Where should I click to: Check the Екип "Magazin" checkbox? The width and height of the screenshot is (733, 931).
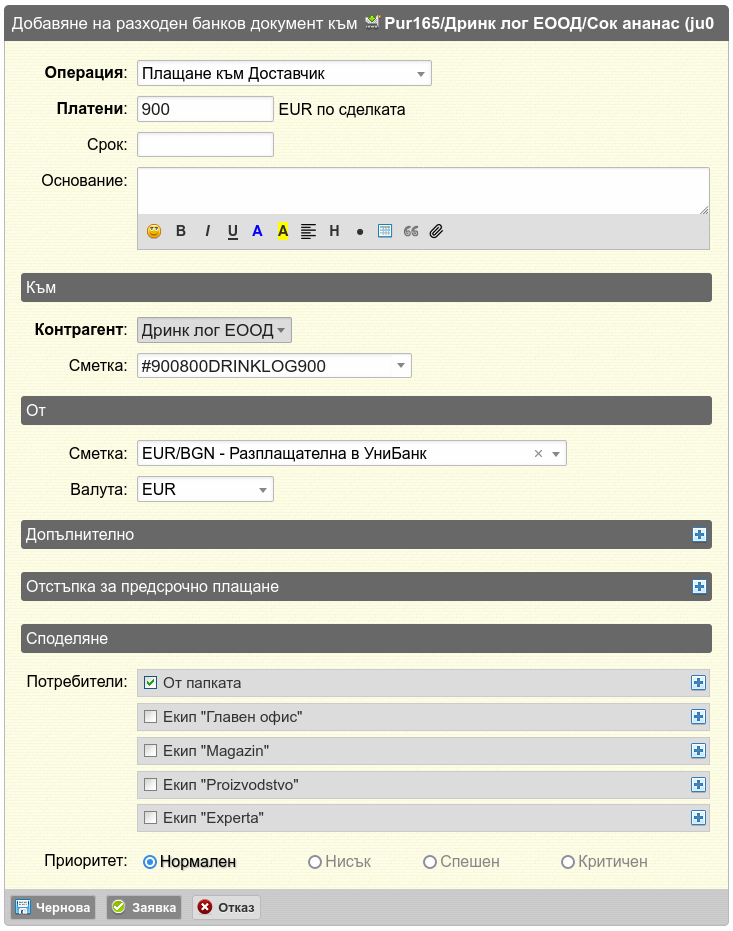[x=151, y=750]
